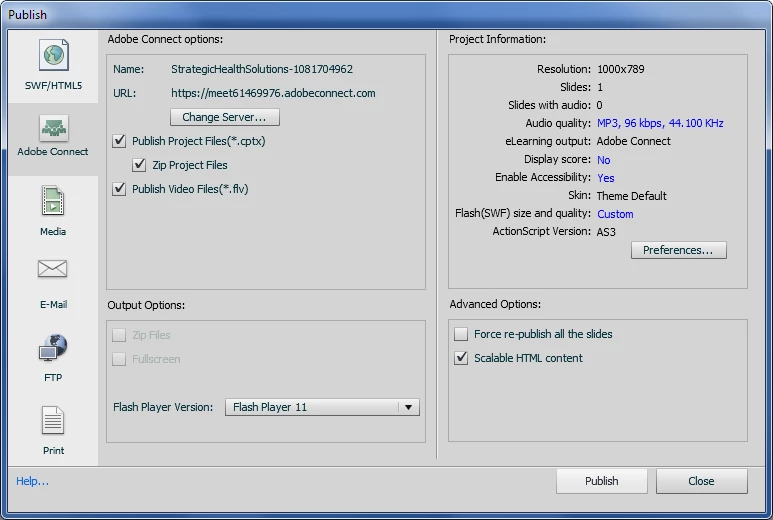
Task: Click the name StrategicHealthSolutions-1081704962
Action: (x=262, y=69)
